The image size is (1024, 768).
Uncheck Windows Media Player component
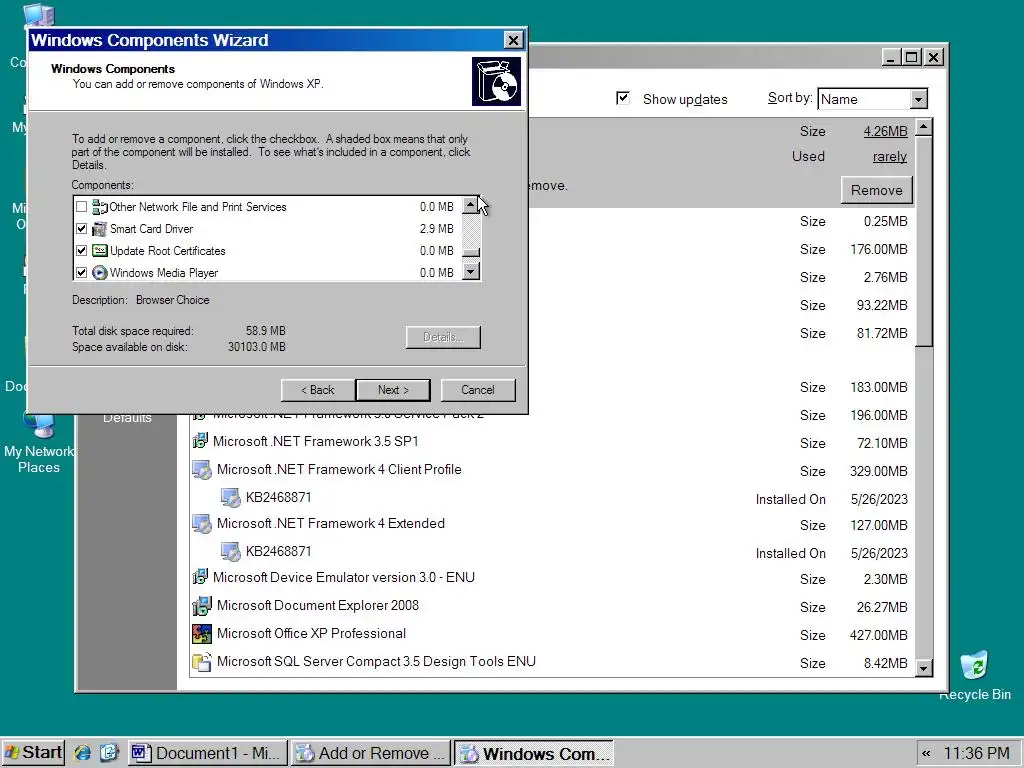click(82, 273)
